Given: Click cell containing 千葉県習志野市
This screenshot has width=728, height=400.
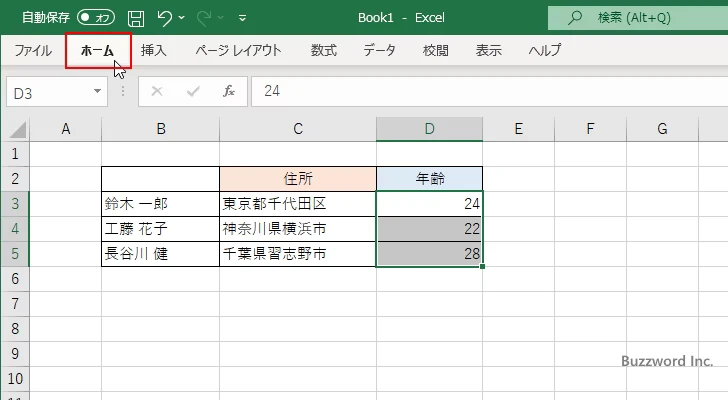Looking at the screenshot, I should tap(298, 254).
